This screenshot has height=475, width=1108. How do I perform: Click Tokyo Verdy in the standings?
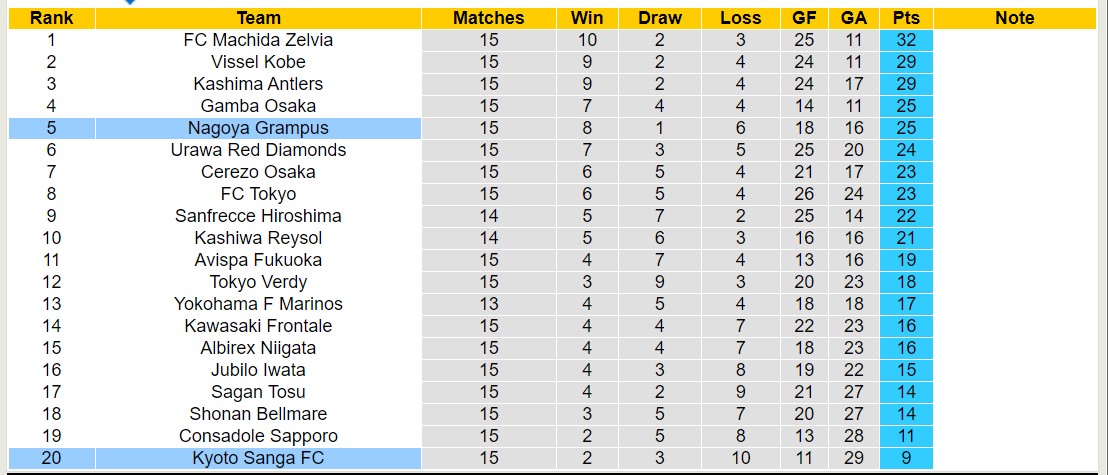(258, 282)
